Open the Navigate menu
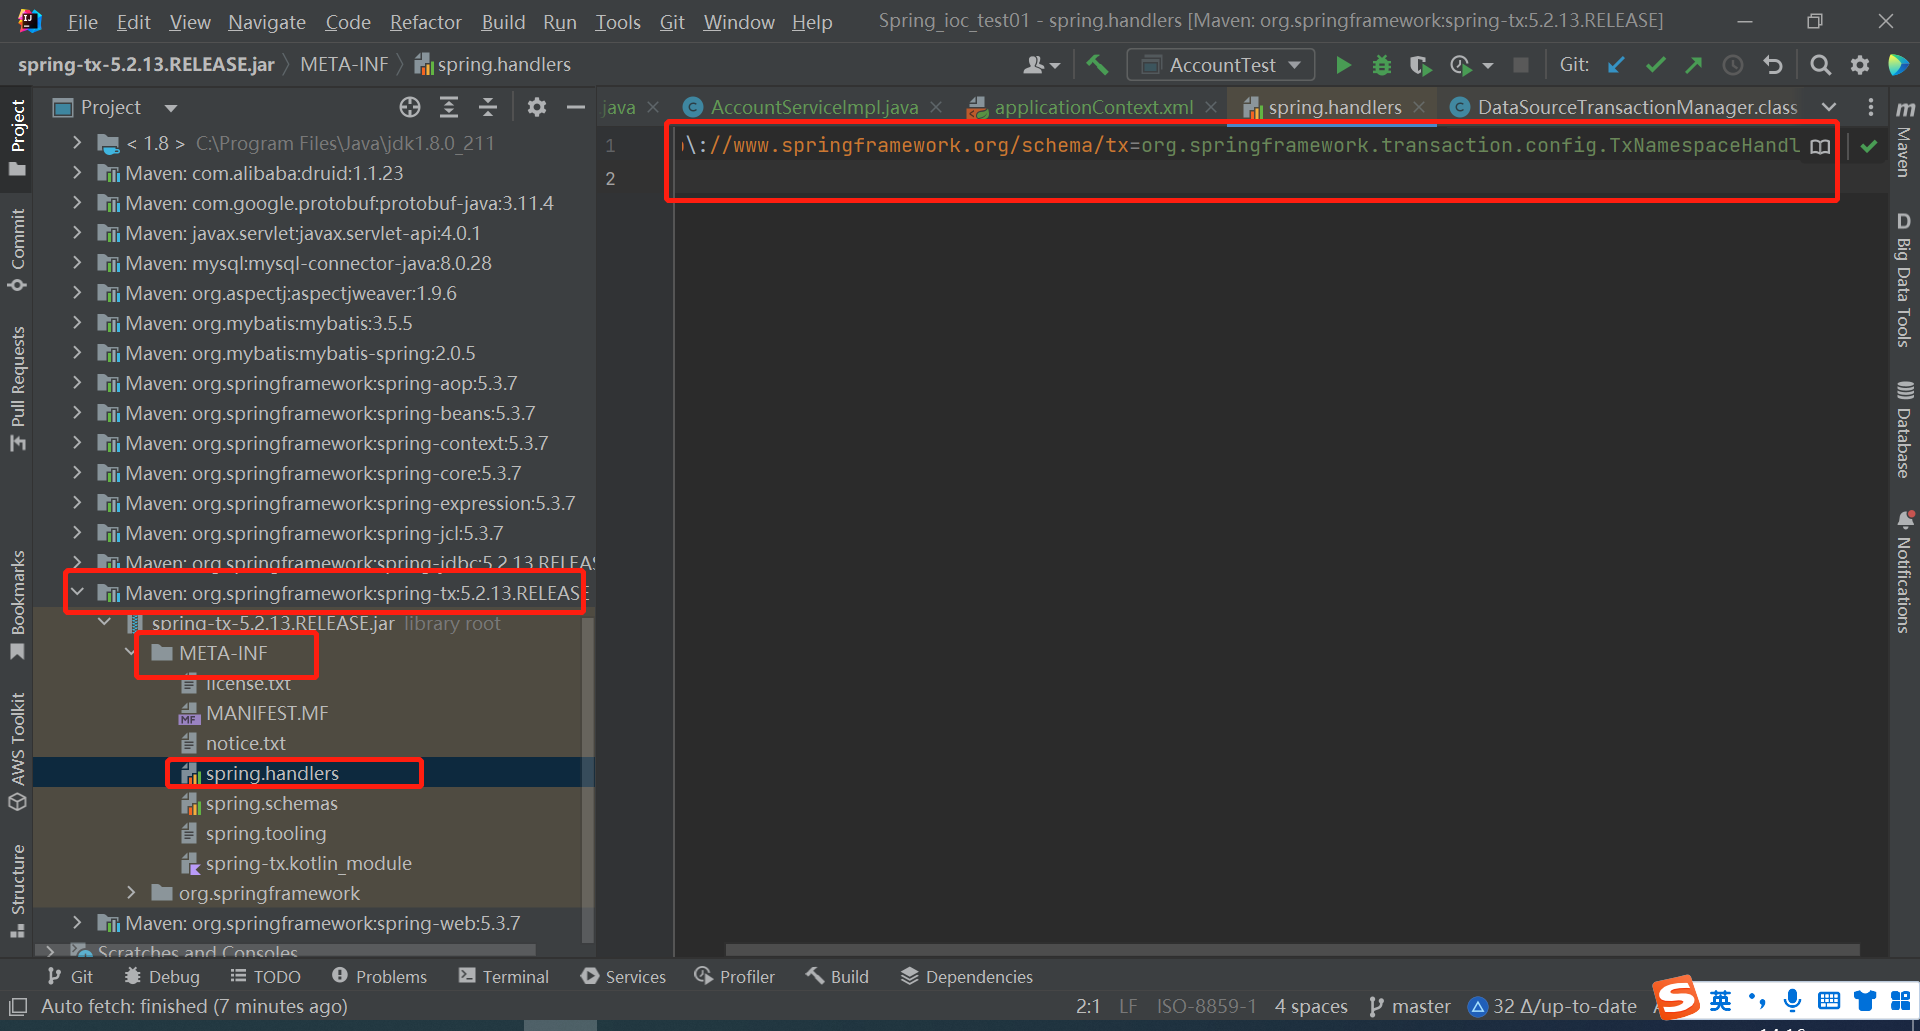Image resolution: width=1920 pixels, height=1031 pixels. tap(267, 22)
